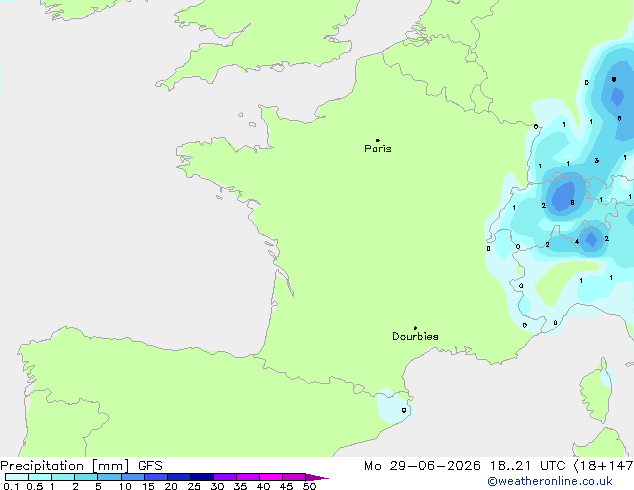Click the forecast date Mo 29-06-2026 text

tap(422, 466)
